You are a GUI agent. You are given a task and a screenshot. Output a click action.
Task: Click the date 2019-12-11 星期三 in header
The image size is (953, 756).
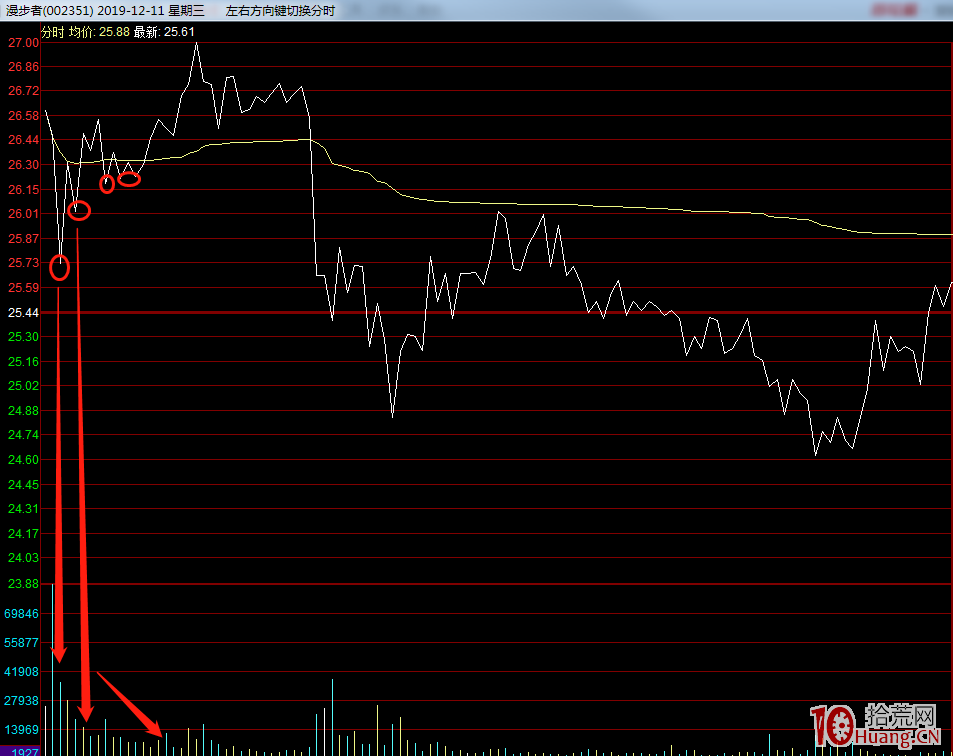[151, 10]
